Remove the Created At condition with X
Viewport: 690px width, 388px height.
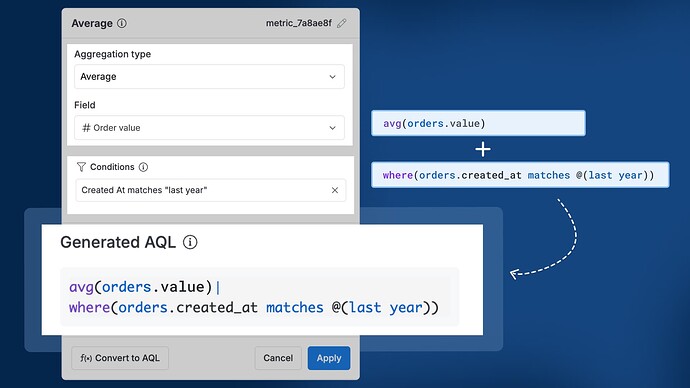click(335, 190)
